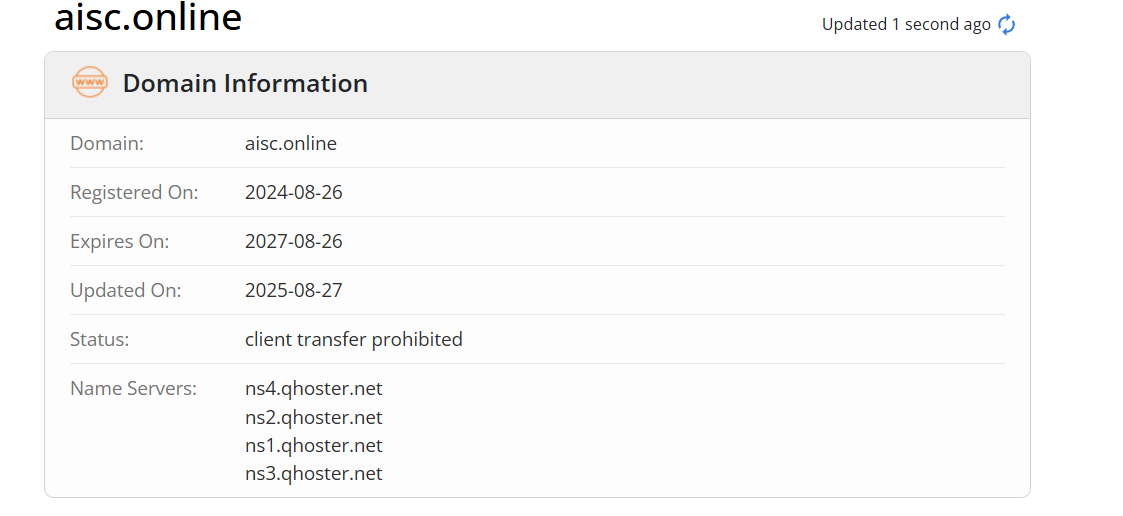Viewport: 1123px width, 516px height.
Task: Click the ns2.qhoster.net name server
Action: [314, 417]
